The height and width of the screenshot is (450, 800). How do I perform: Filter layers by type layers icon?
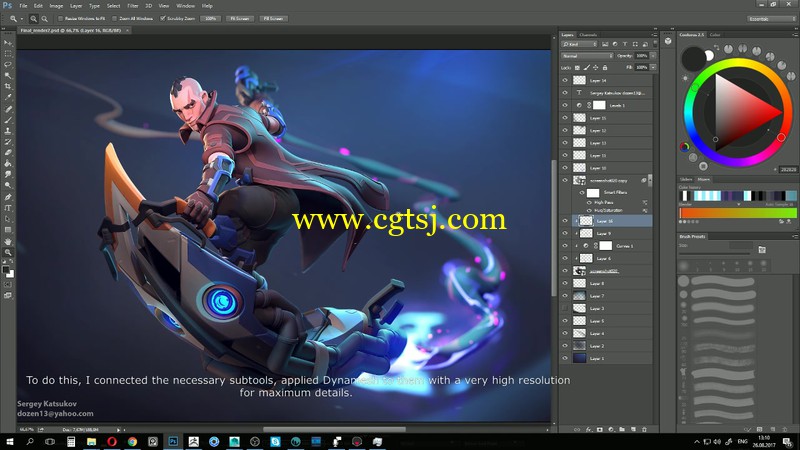click(x=625, y=44)
